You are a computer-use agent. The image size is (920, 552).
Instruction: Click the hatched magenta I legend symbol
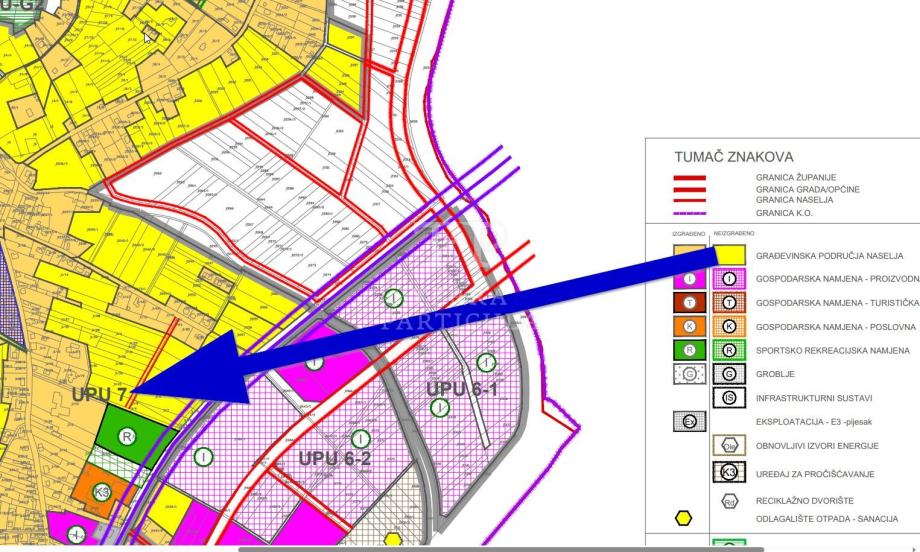(729, 279)
